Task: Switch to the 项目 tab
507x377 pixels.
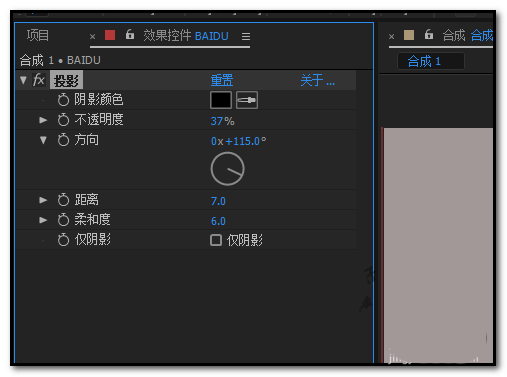Action: [x=38, y=35]
